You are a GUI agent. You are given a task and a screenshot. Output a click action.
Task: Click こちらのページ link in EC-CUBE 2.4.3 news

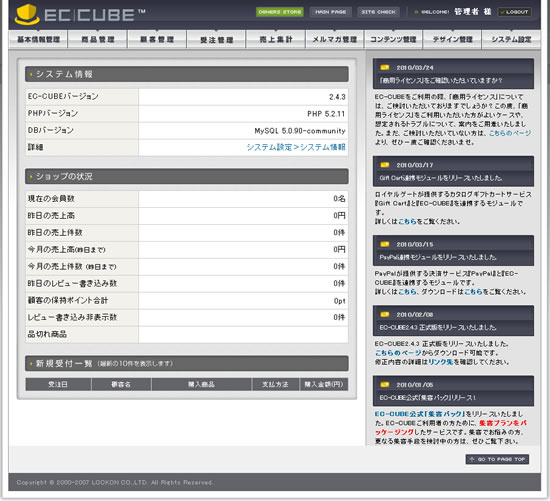click(x=398, y=353)
